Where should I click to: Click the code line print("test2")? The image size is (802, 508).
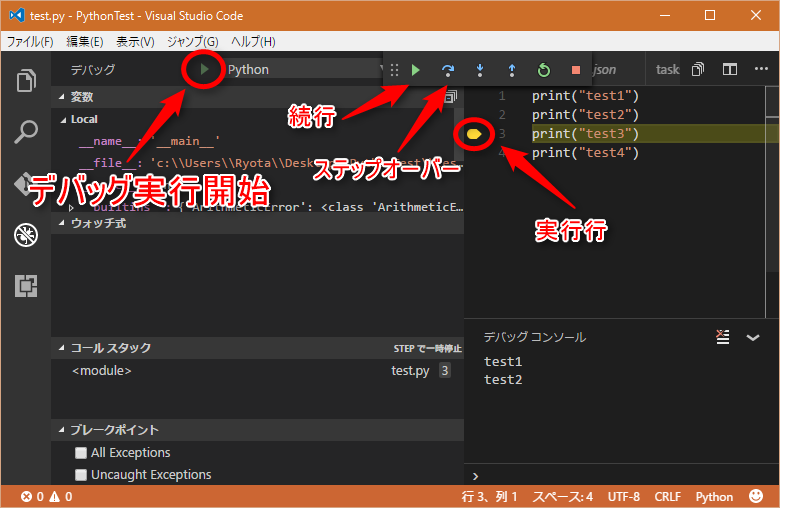(585, 115)
